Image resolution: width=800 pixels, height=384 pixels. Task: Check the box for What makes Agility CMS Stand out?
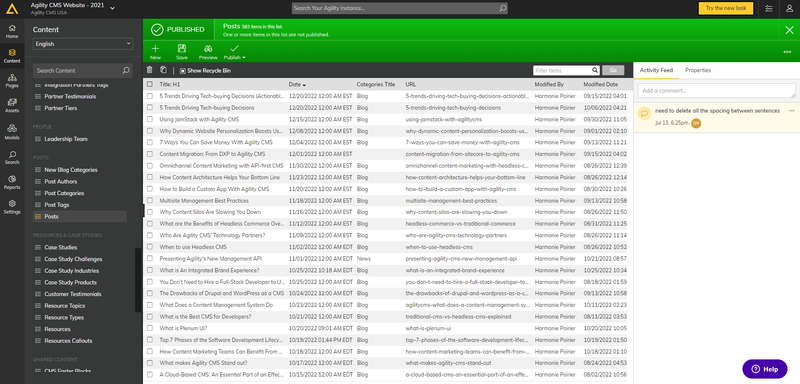pyautogui.click(x=149, y=363)
